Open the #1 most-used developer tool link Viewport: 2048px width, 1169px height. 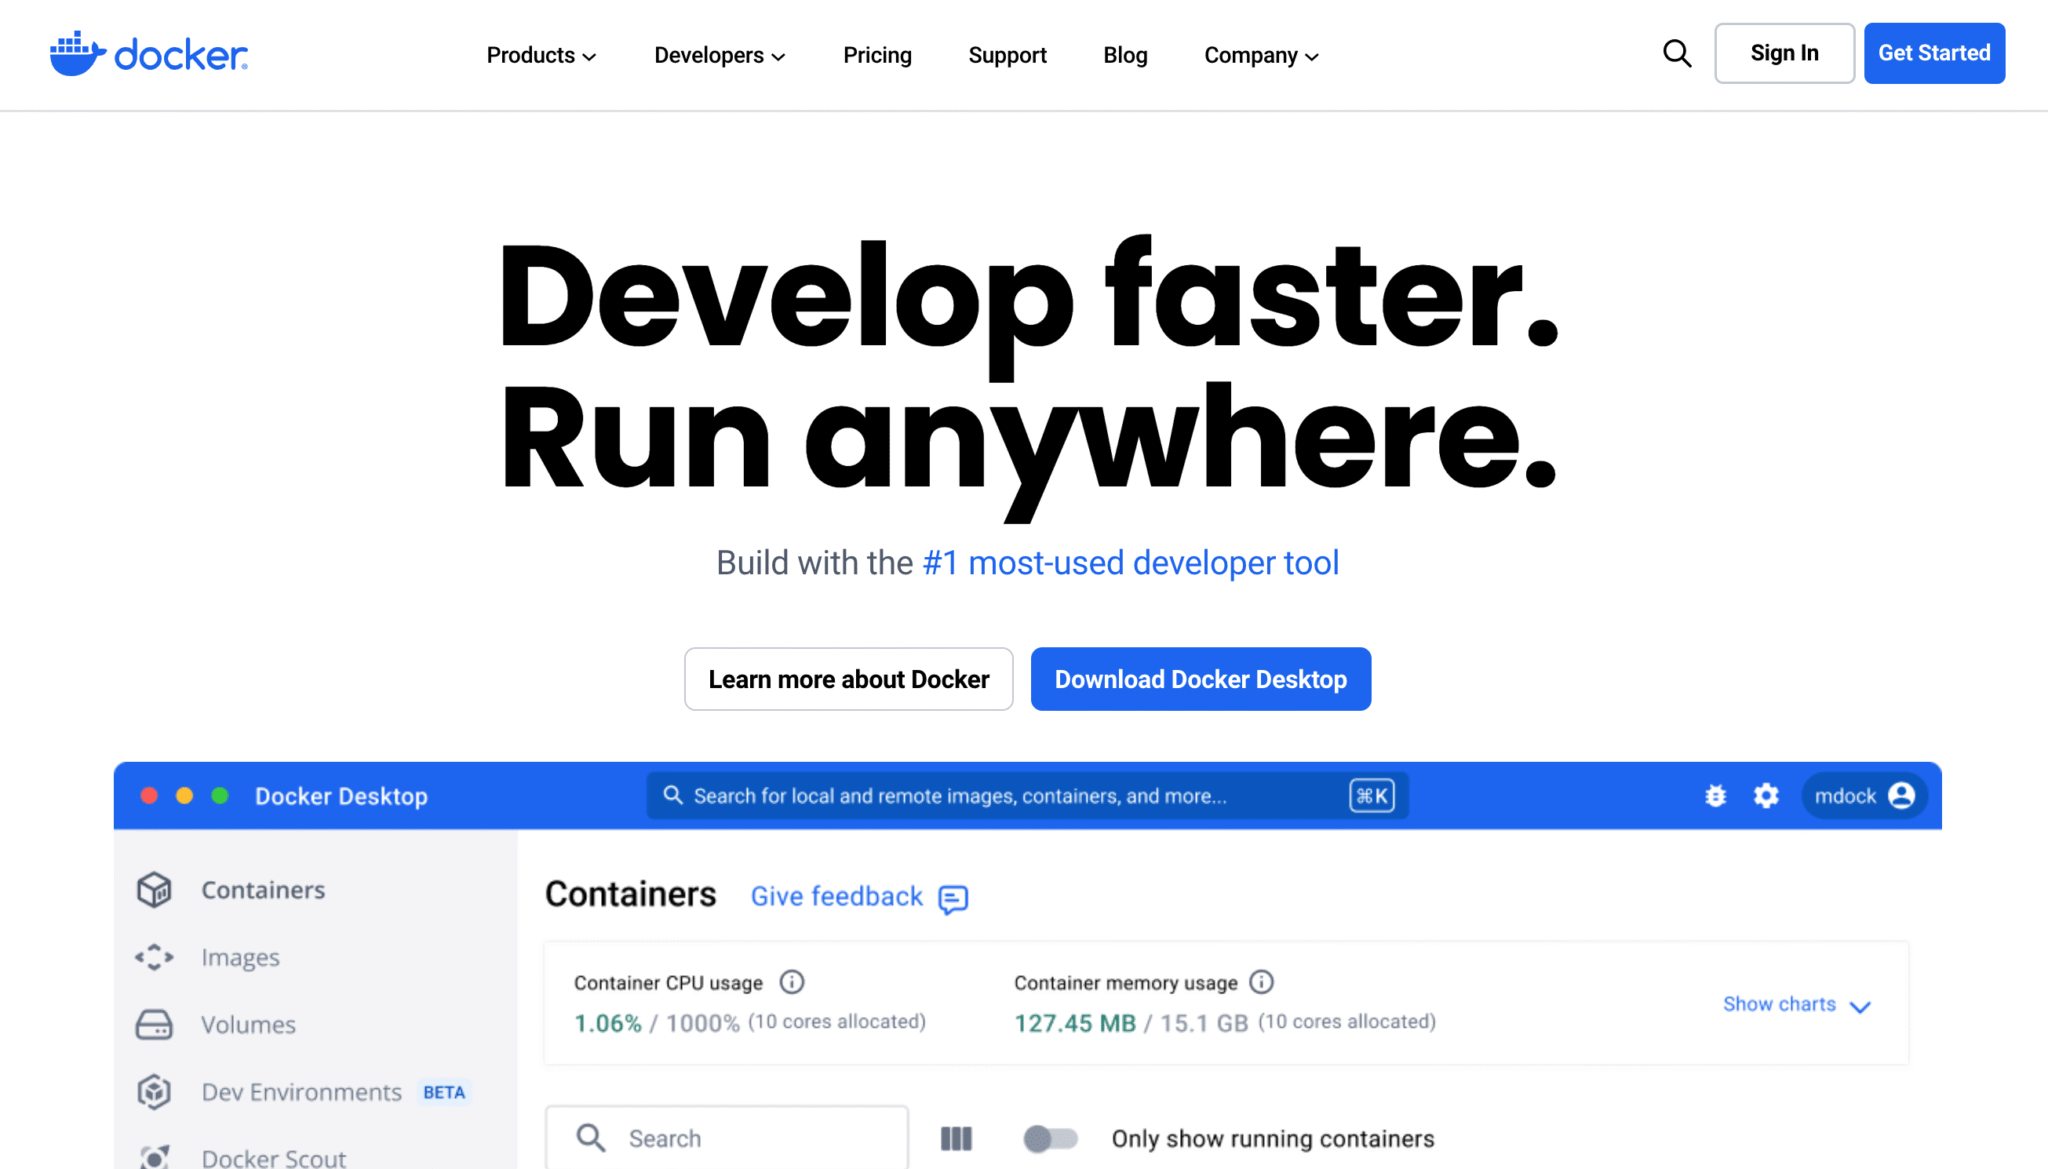tap(1130, 562)
